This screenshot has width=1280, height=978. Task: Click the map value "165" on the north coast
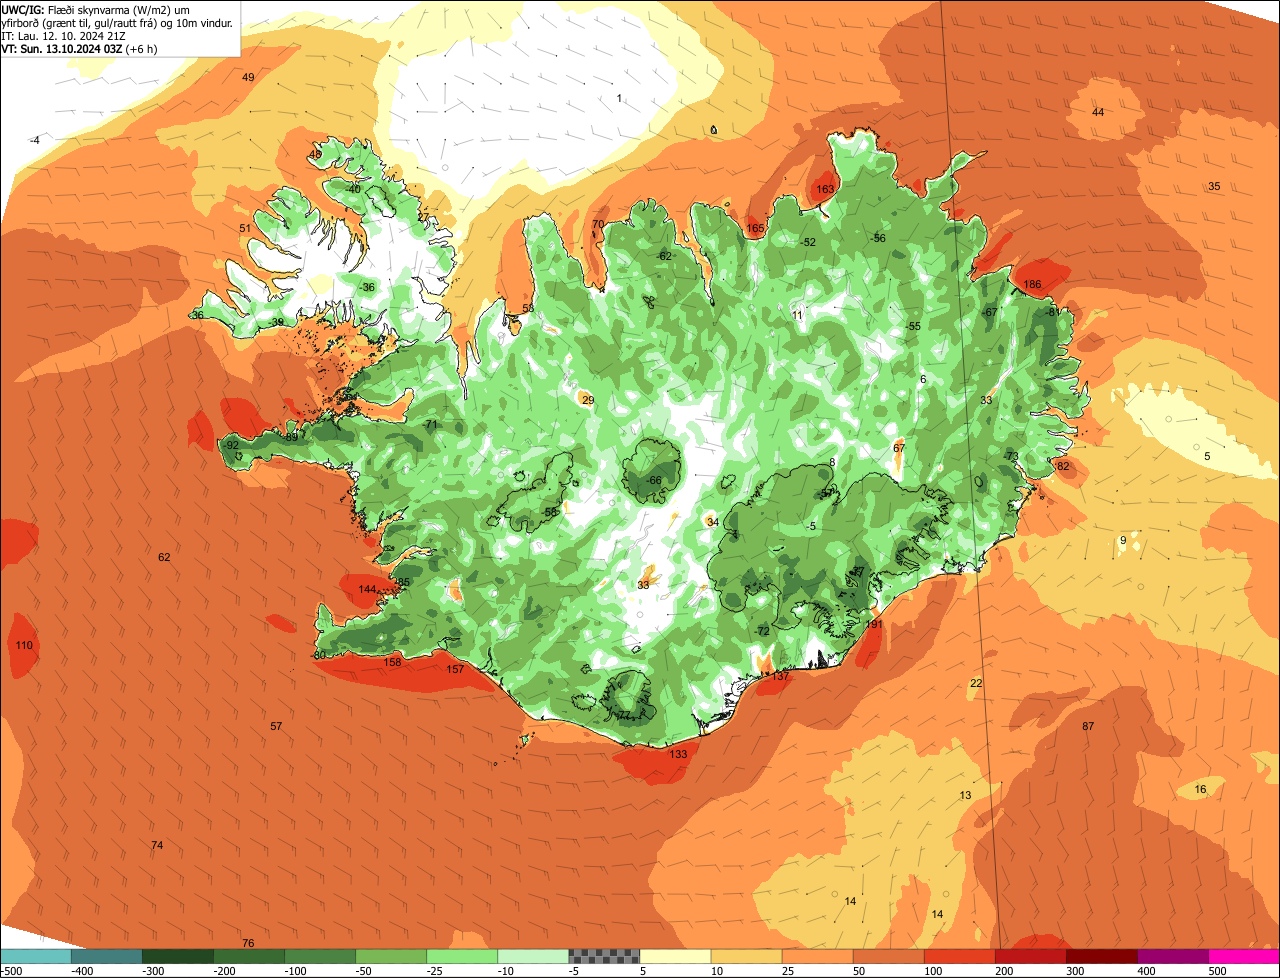755,229
